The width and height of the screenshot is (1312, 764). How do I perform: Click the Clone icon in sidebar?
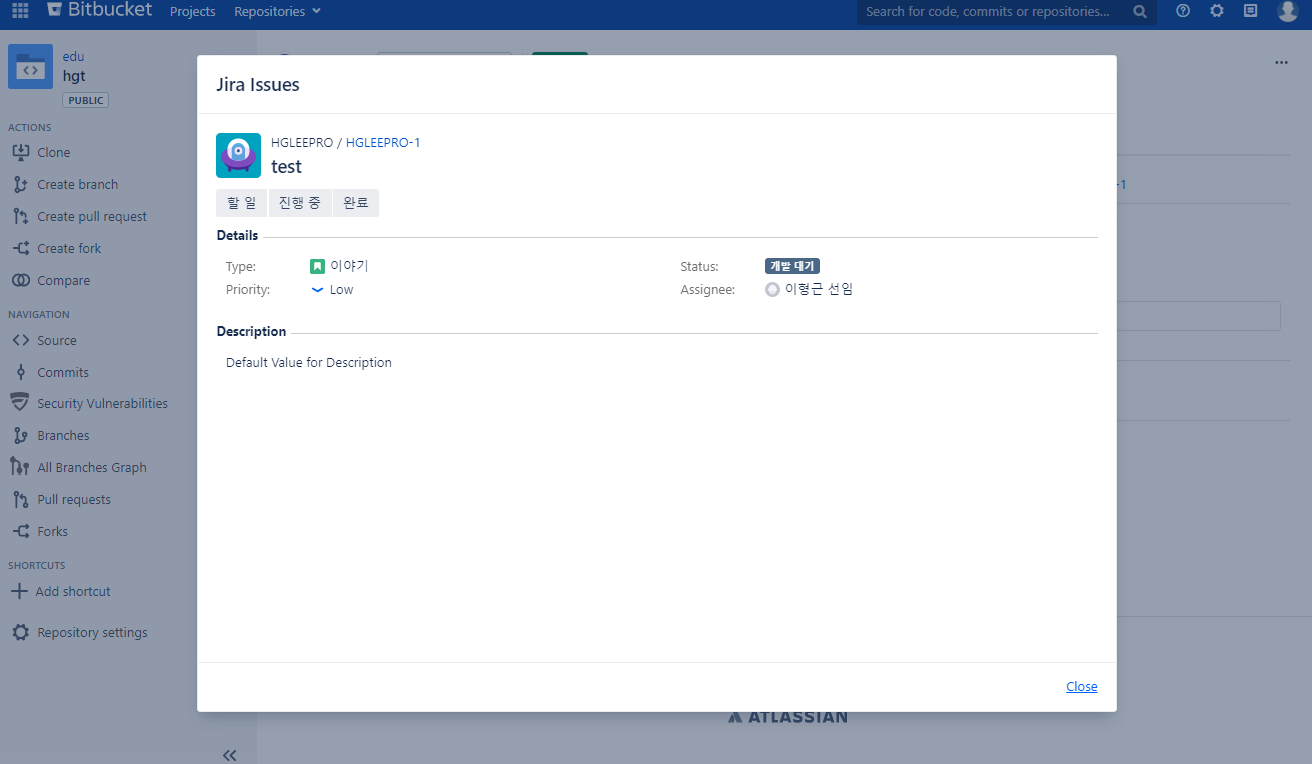(20, 152)
